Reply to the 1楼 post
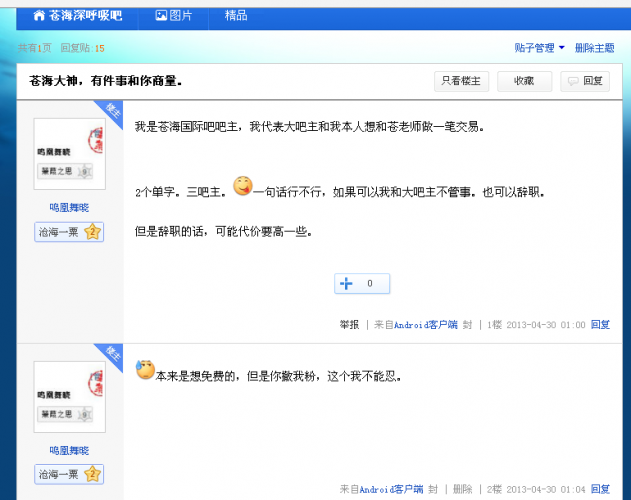The height and width of the screenshot is (500, 631). click(600, 325)
